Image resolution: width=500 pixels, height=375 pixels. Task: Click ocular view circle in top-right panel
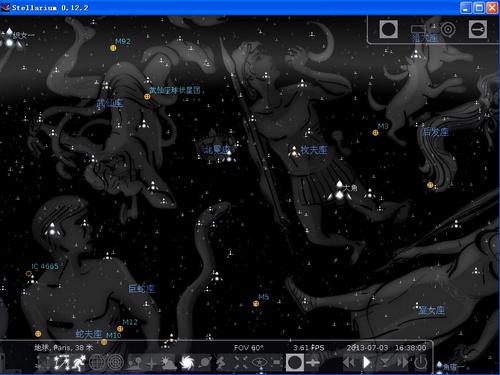pos(388,29)
